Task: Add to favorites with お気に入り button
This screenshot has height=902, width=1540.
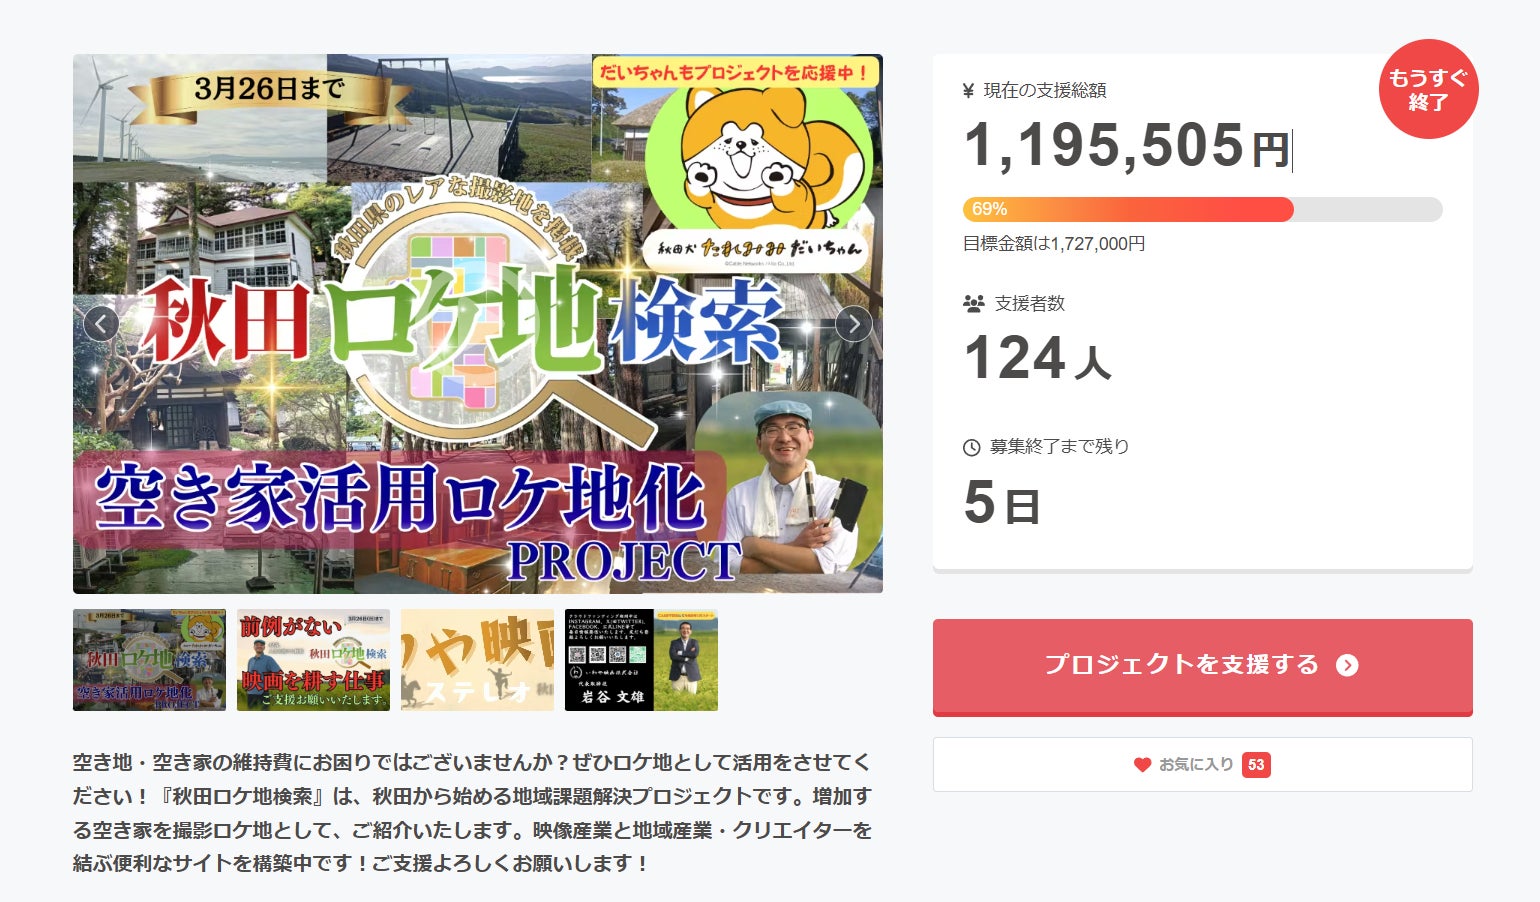Action: [x=1203, y=765]
